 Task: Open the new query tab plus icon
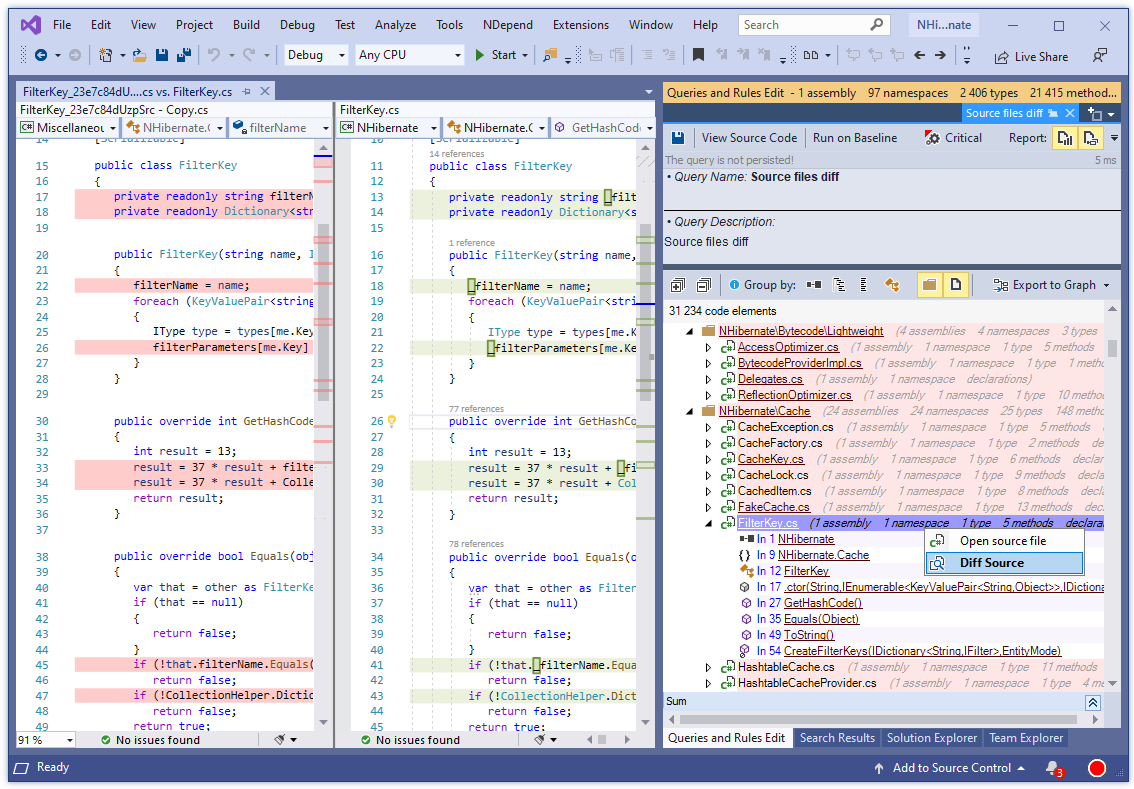click(1094, 114)
